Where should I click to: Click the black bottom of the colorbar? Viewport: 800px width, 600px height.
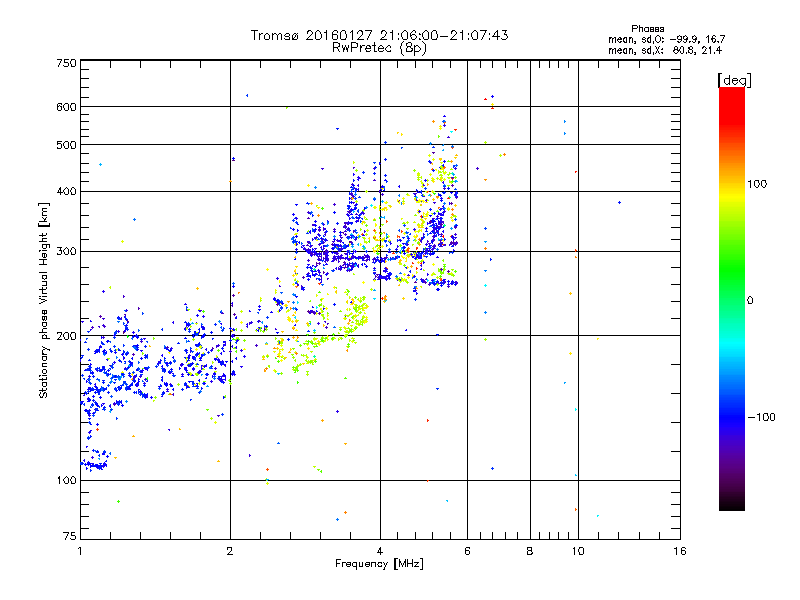point(732,503)
